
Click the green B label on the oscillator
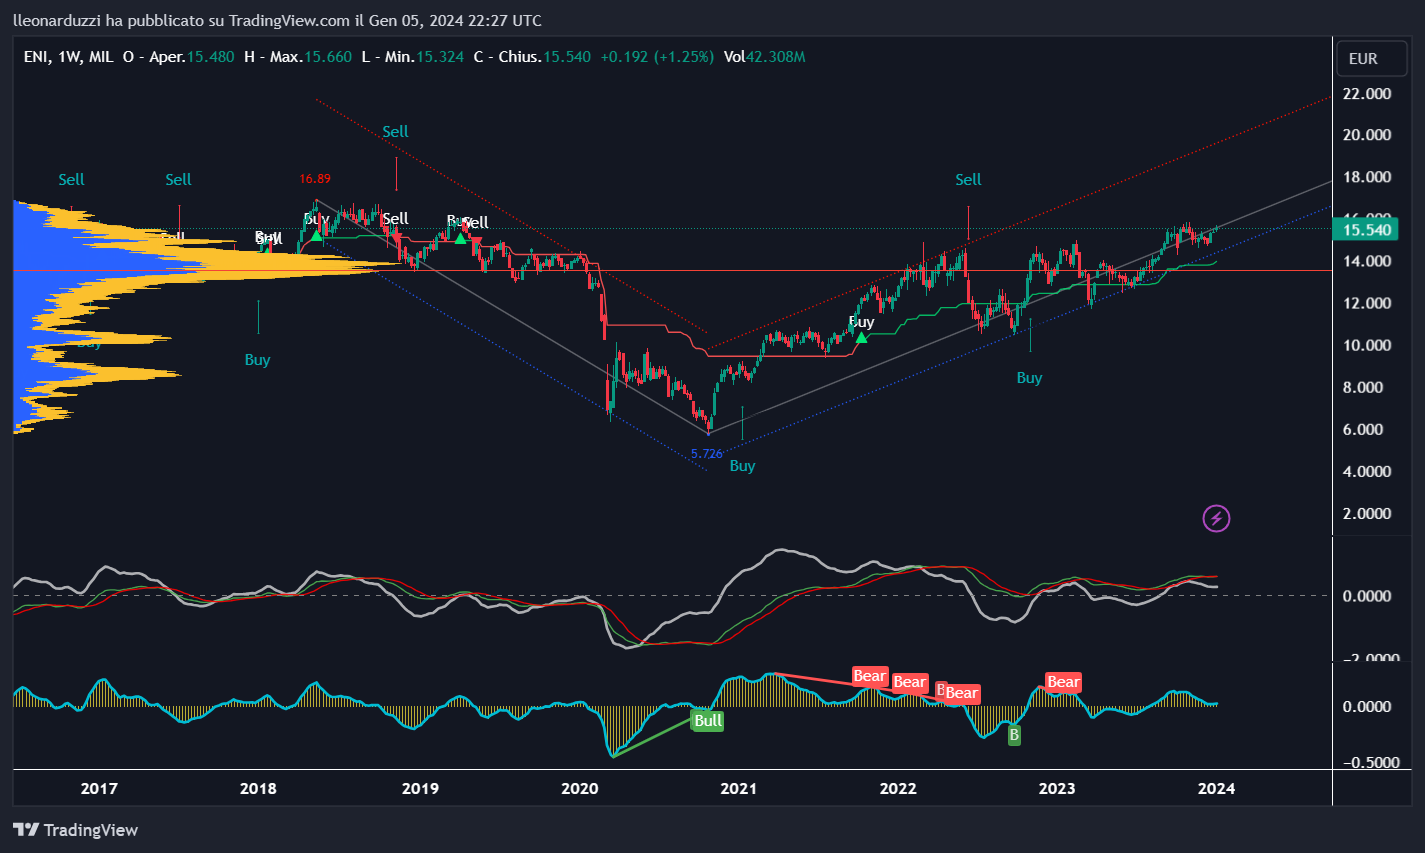tap(1014, 735)
